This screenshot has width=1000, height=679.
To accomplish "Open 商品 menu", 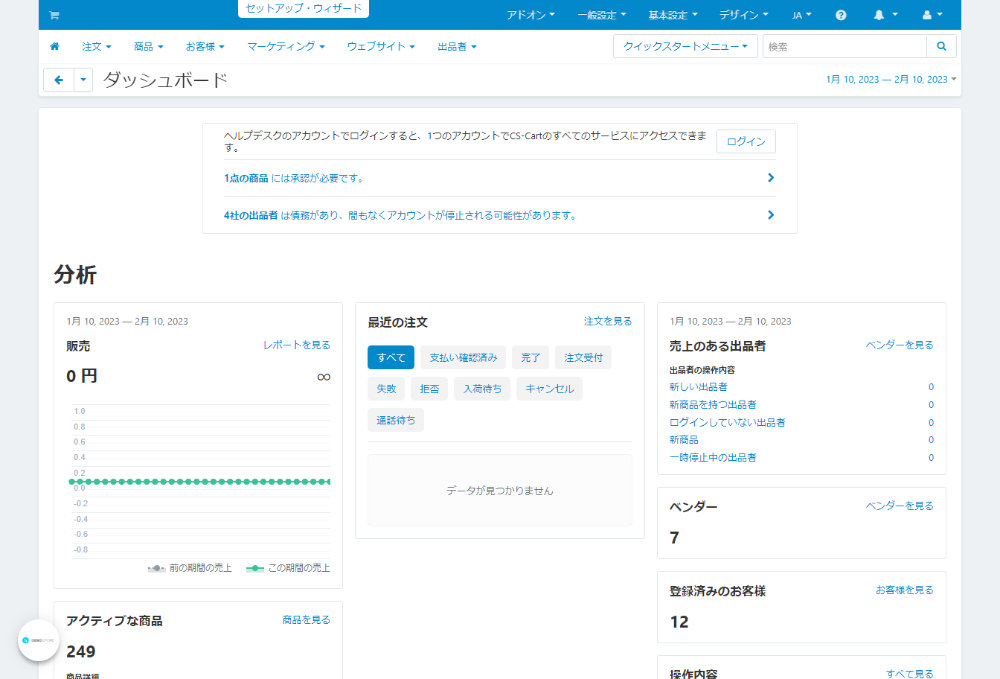I will [148, 47].
